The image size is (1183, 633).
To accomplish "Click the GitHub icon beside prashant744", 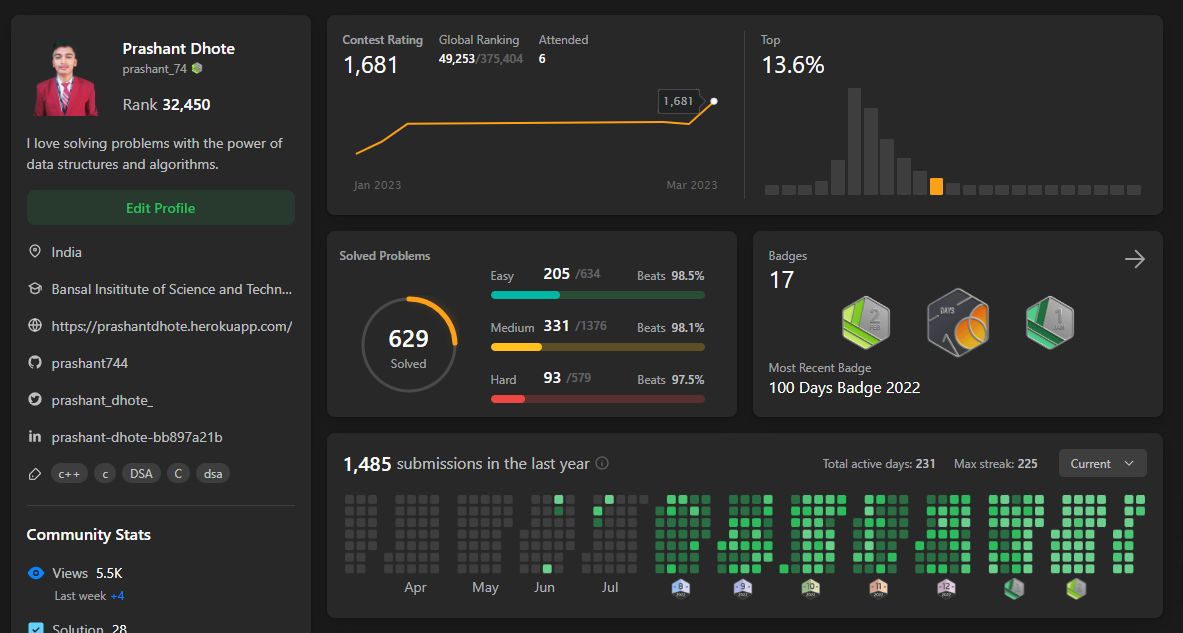I will [x=35, y=363].
